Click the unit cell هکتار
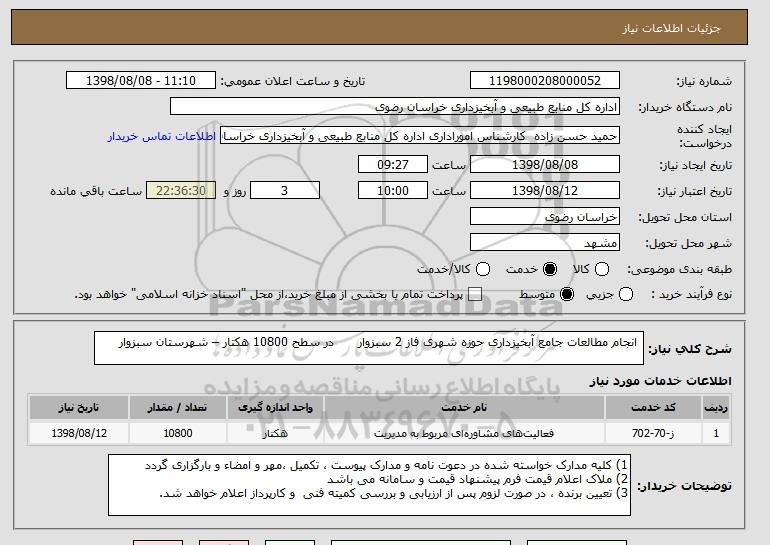This screenshot has height=545, width=770. pyautogui.click(x=275, y=433)
